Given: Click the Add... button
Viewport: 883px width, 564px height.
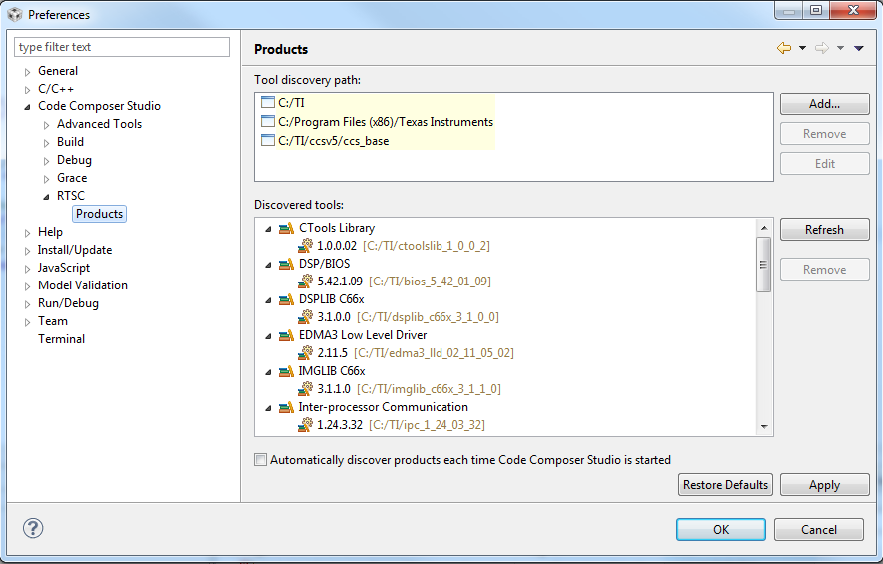Looking at the screenshot, I should [x=824, y=104].
